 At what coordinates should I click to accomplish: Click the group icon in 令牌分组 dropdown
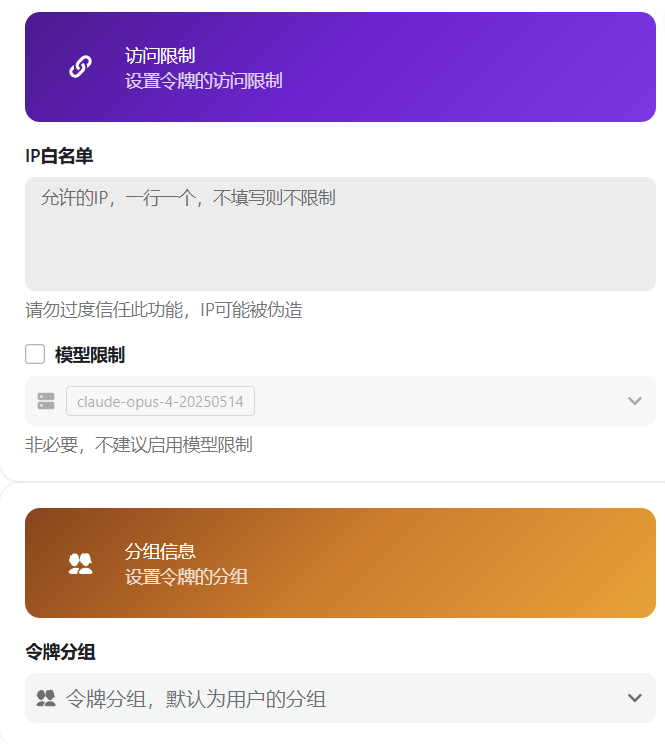tap(46, 698)
